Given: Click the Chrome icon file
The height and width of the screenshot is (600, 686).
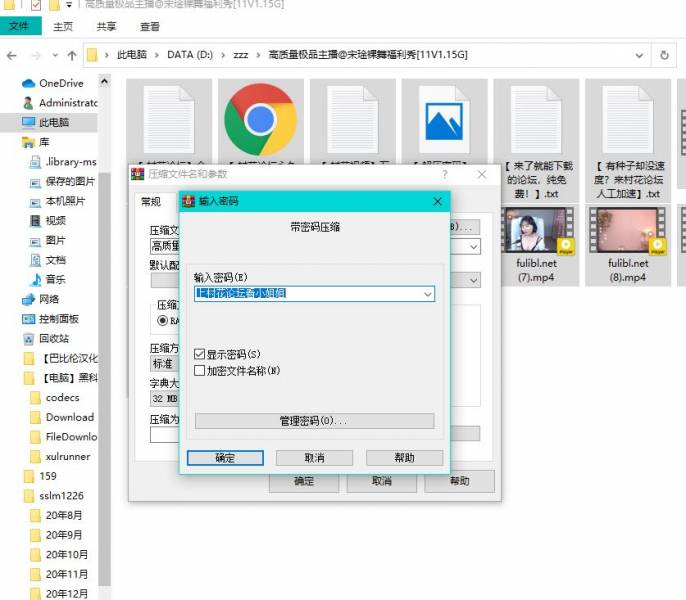Looking at the screenshot, I should (260, 119).
